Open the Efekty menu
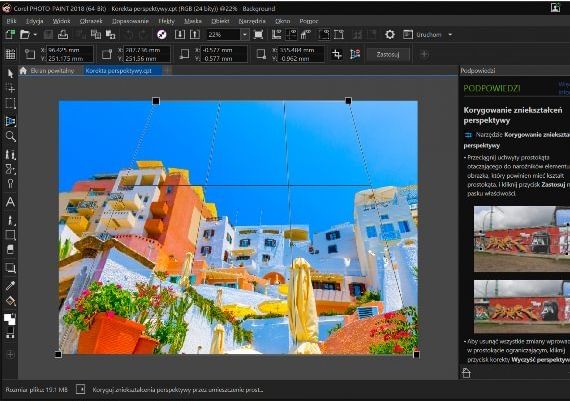570x401 pixels. [166, 21]
